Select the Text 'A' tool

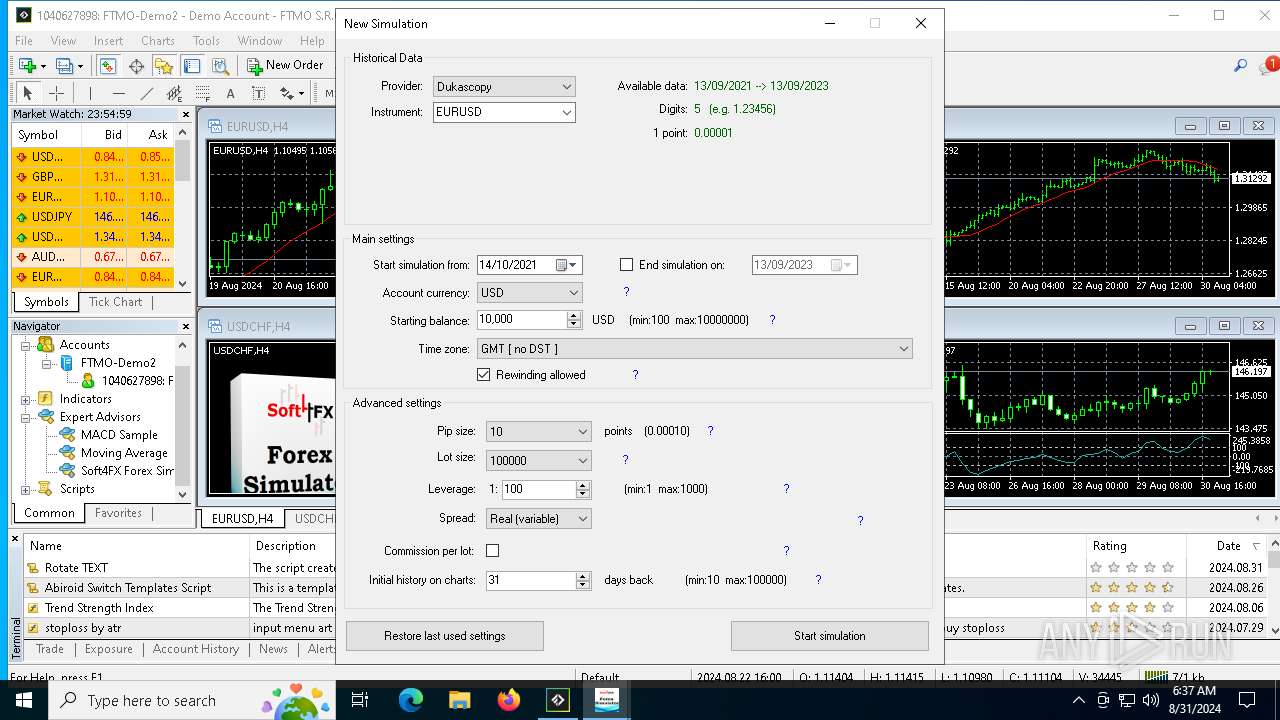pyautogui.click(x=230, y=93)
